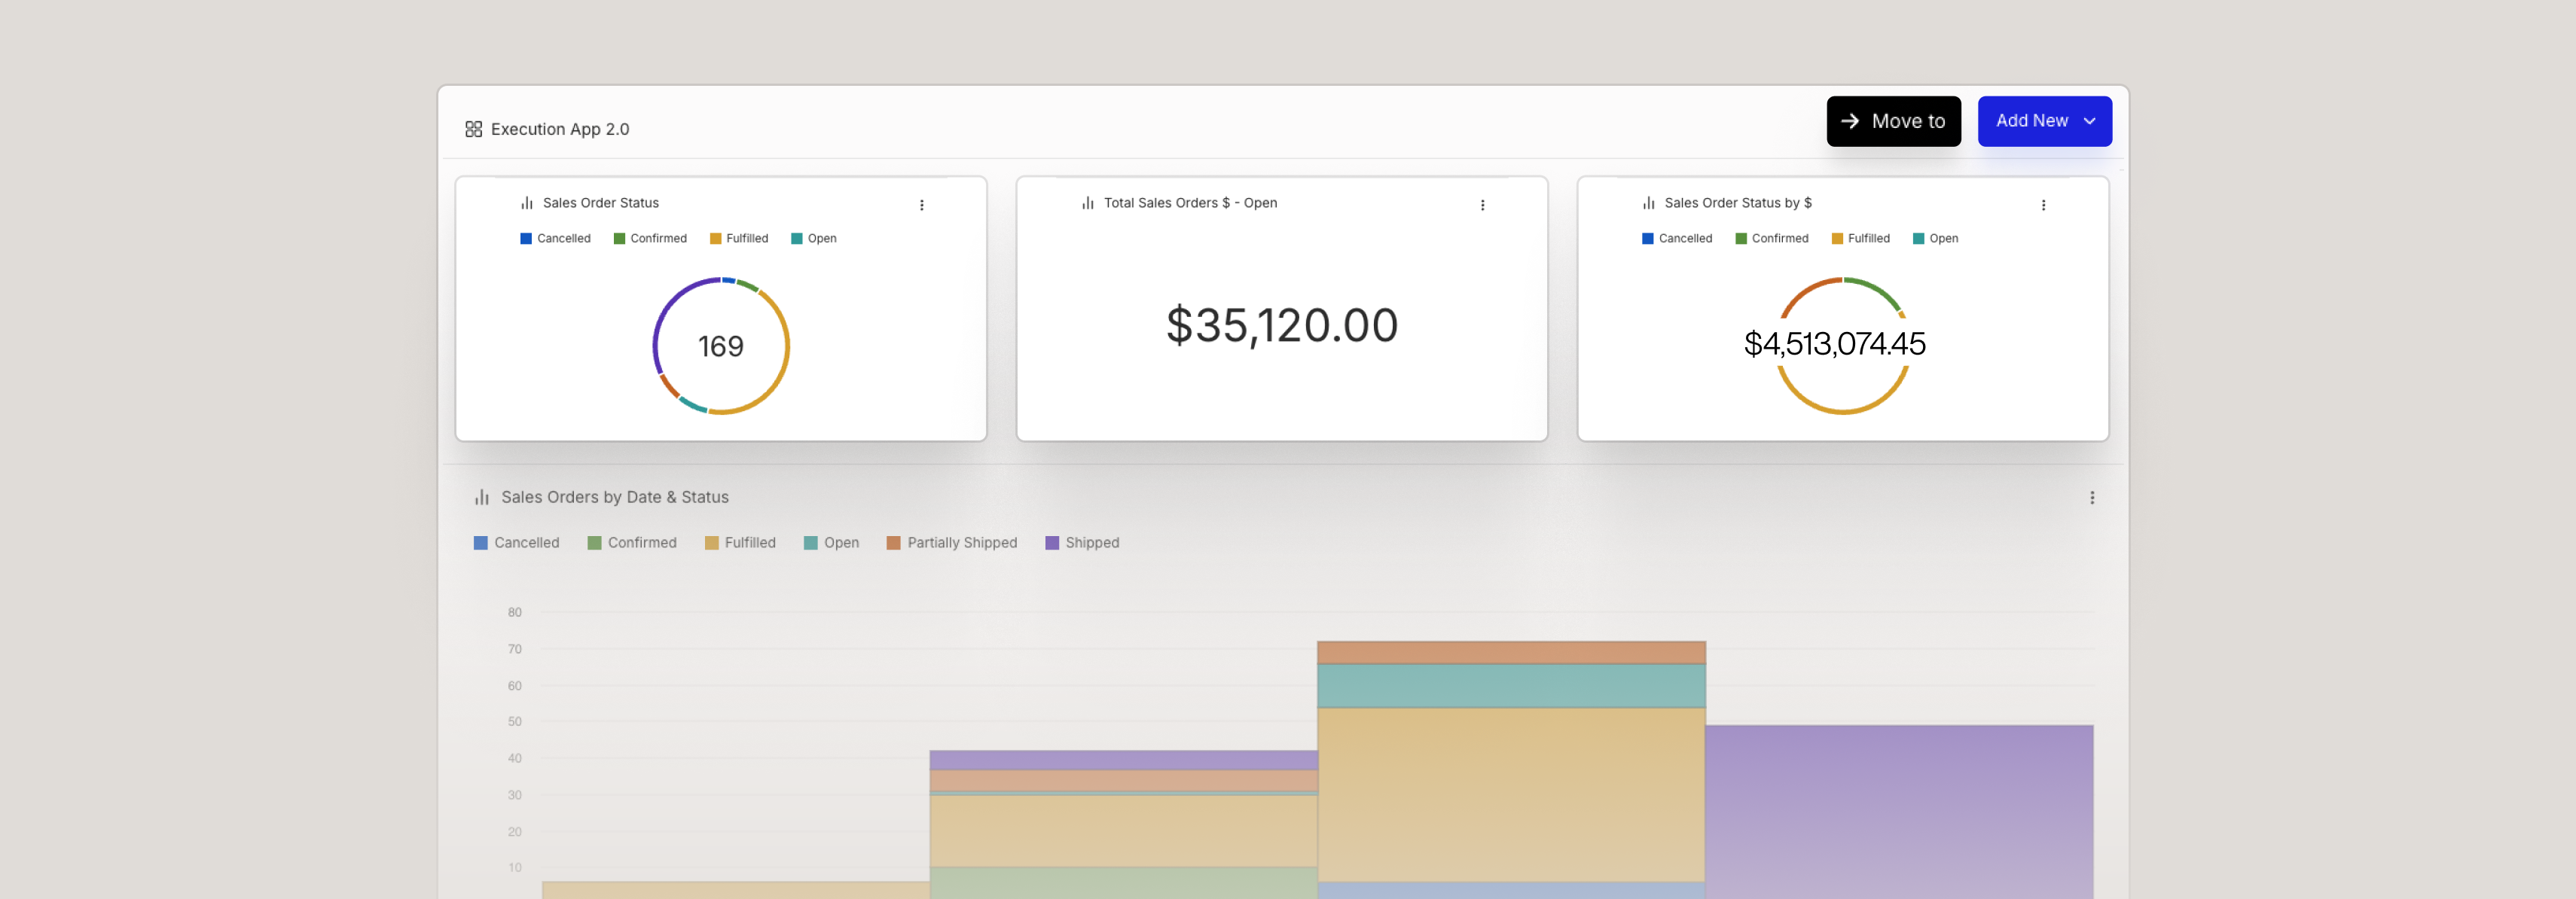Click the Execution App 2.0 grid icon
Screen dimensions: 2576x899
coord(473,129)
